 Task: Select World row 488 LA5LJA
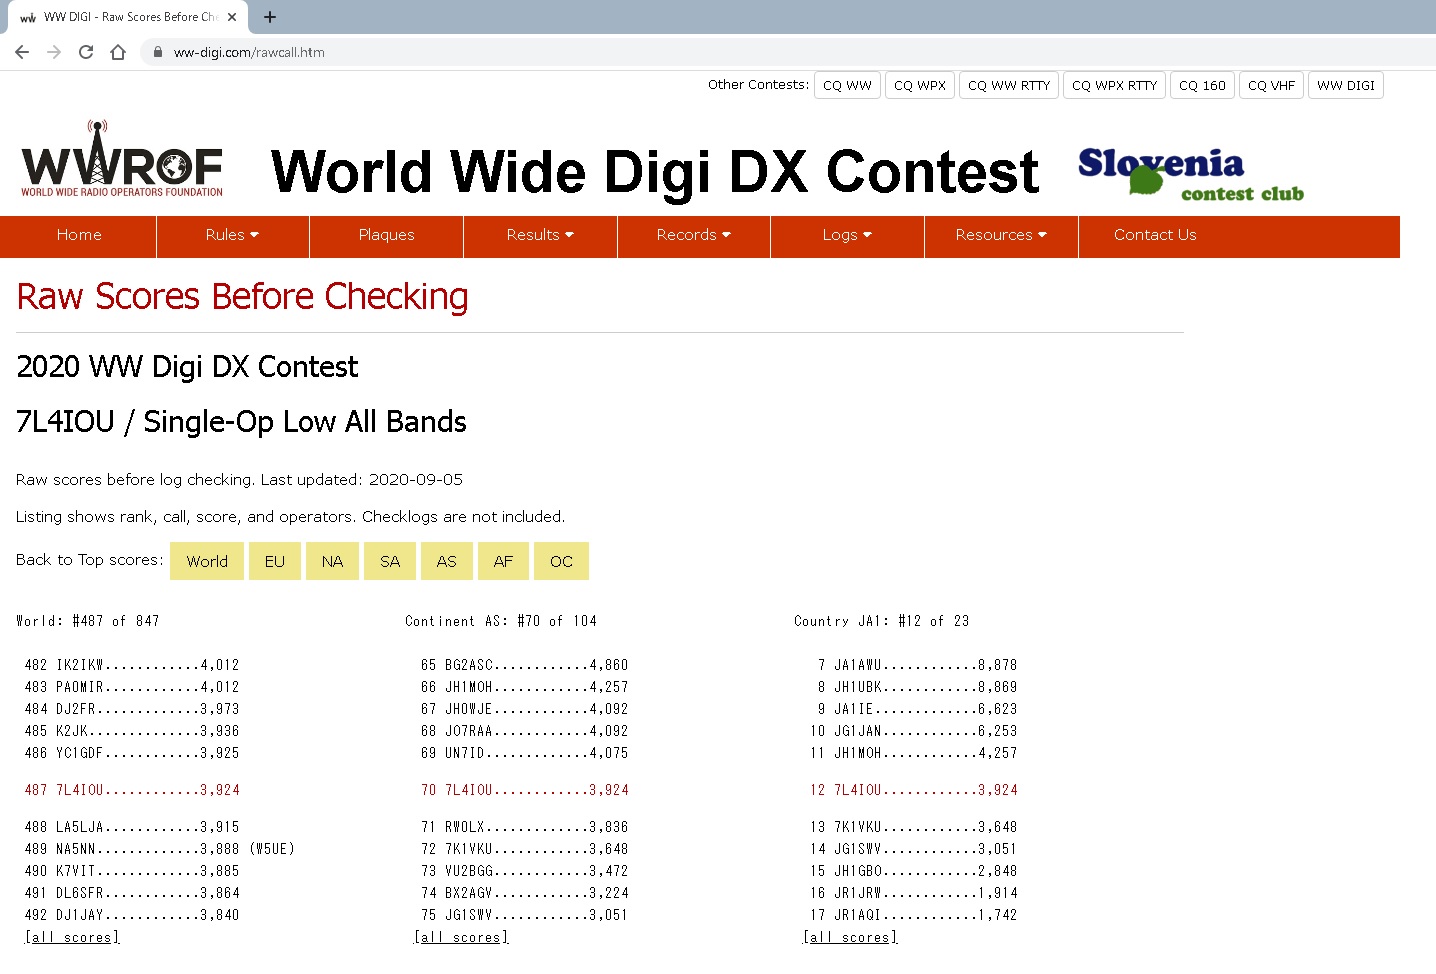(132, 827)
